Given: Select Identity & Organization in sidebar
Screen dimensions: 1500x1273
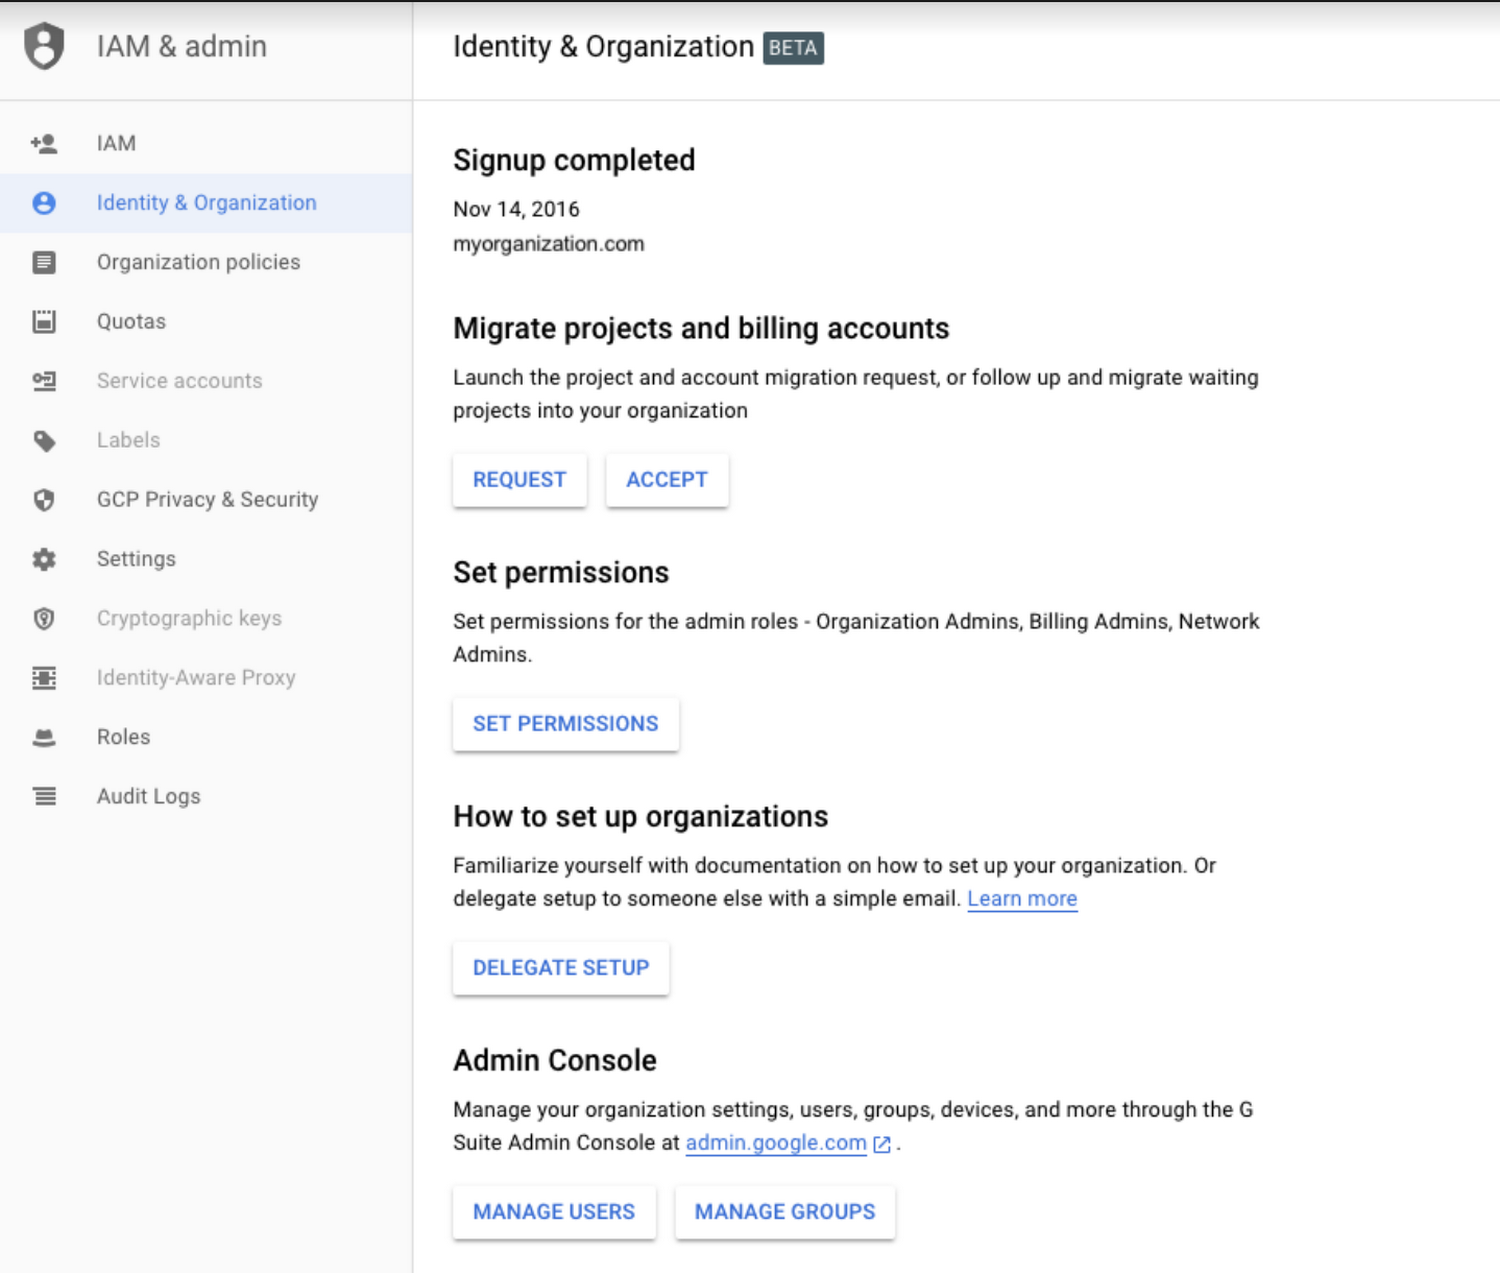Looking at the screenshot, I should [x=206, y=203].
